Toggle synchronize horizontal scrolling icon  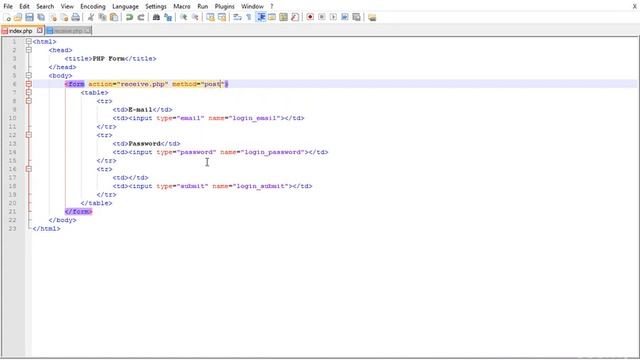point(222,17)
